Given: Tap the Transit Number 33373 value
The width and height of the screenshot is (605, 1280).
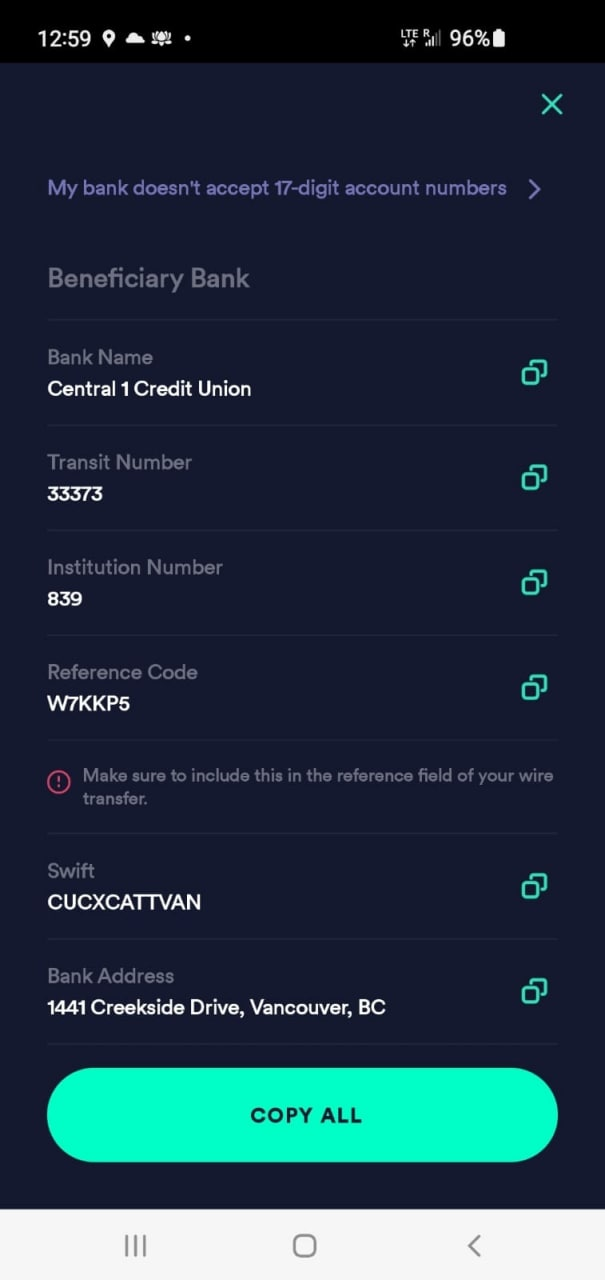Looking at the screenshot, I should pyautogui.click(x=75, y=494).
